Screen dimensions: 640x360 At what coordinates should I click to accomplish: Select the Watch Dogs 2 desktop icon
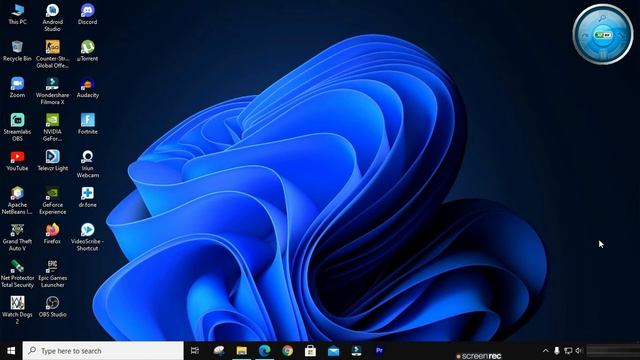(x=17, y=310)
